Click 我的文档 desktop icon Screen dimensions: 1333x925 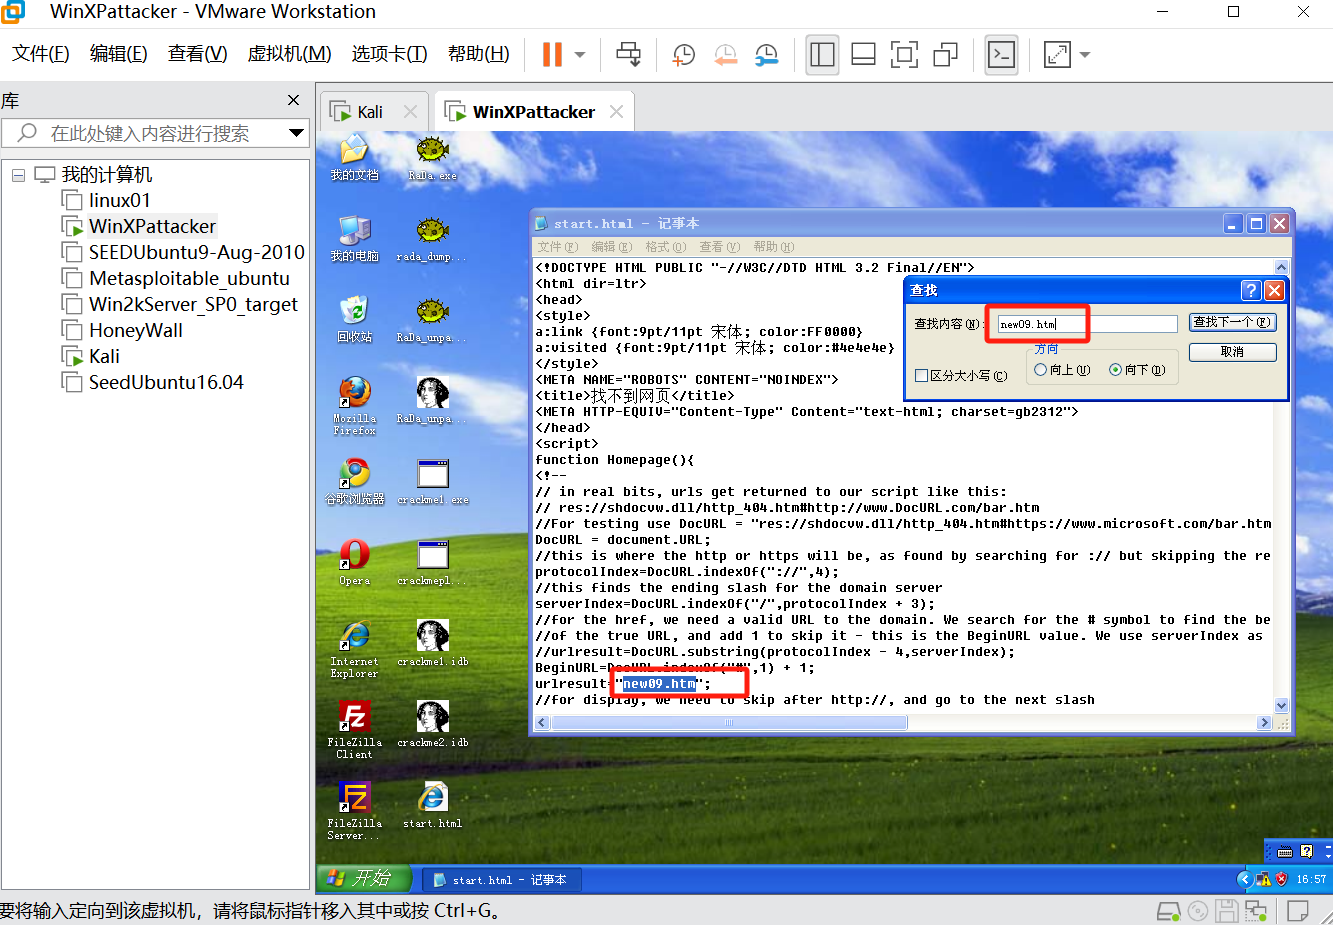(x=354, y=158)
